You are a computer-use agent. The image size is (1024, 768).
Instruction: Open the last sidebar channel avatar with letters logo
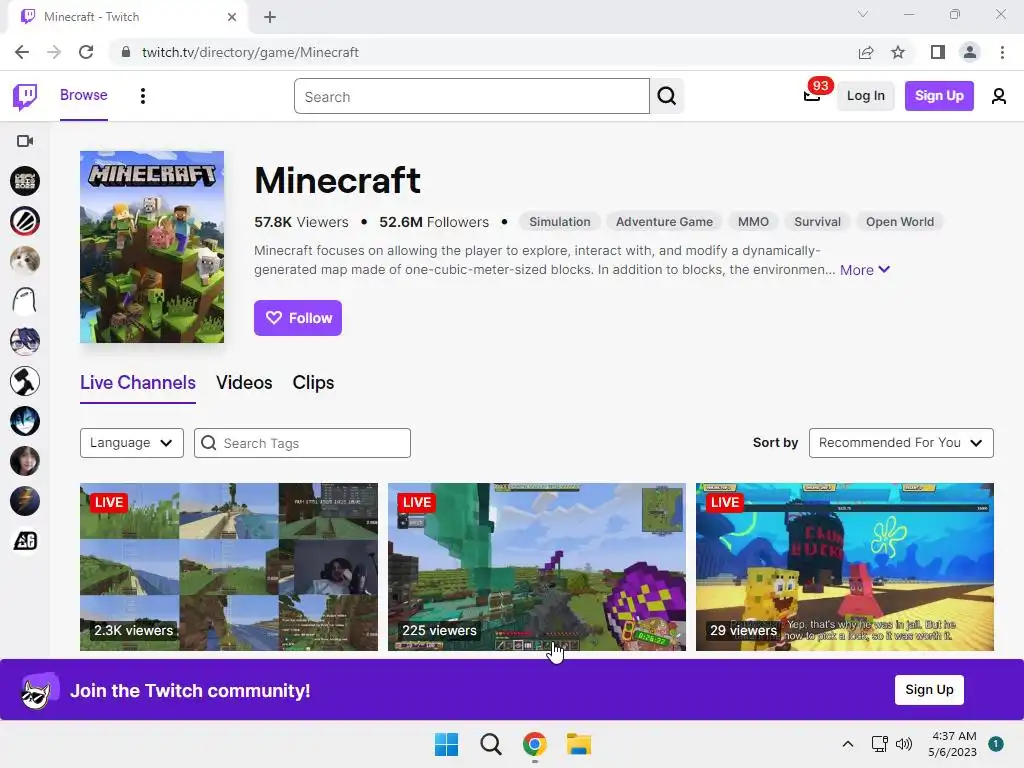(25, 541)
